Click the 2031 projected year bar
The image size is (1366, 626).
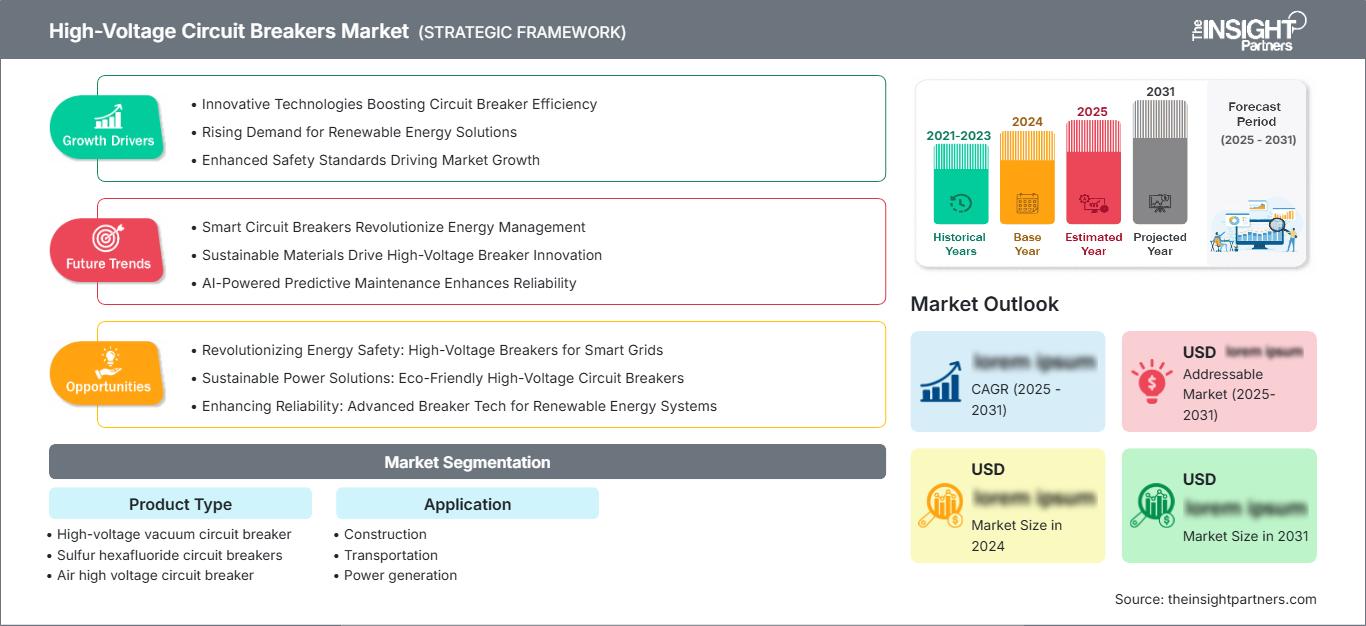(x=1160, y=162)
